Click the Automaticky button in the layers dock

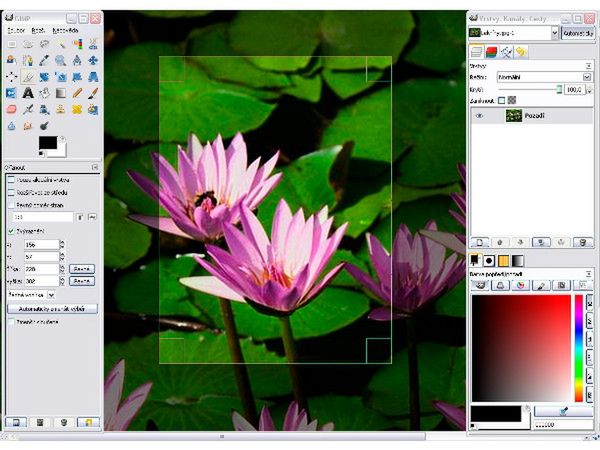coord(578,33)
